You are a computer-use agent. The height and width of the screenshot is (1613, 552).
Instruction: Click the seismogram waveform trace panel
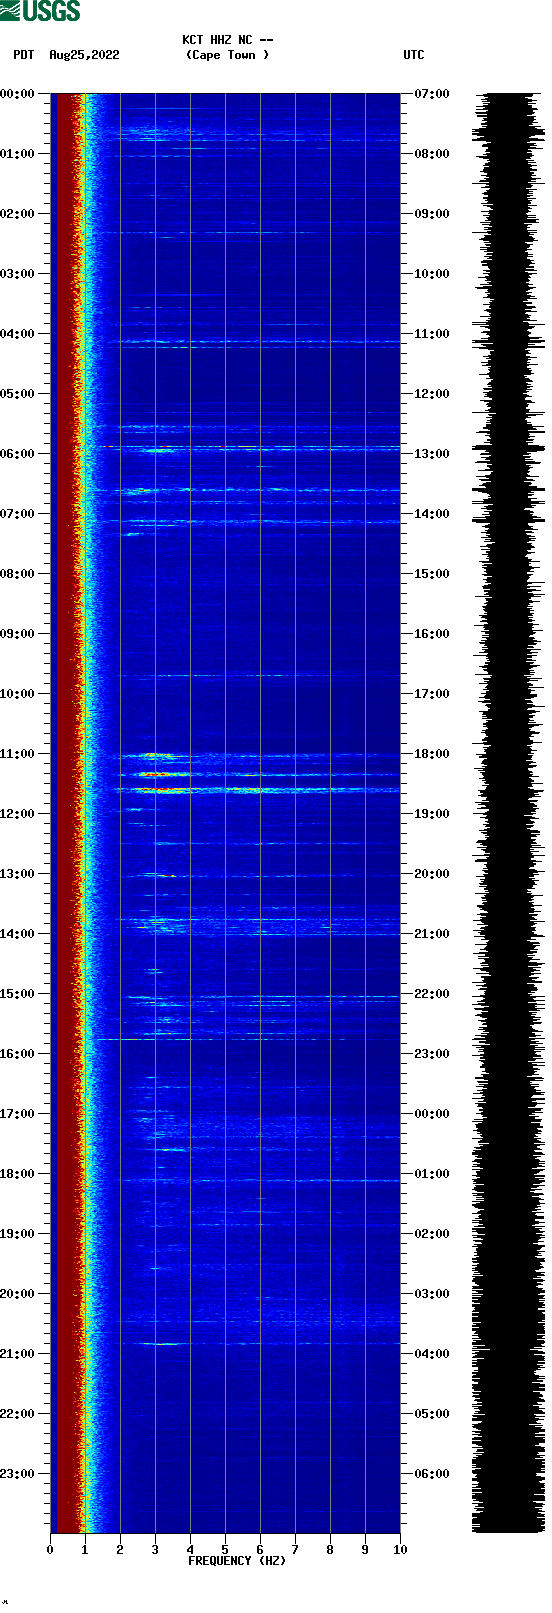pyautogui.click(x=509, y=813)
